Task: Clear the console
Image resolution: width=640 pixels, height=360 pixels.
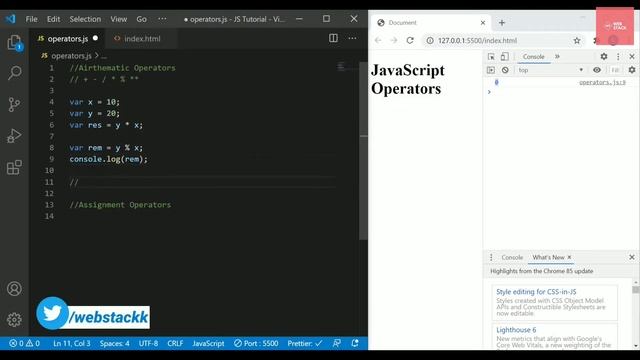Action: click(x=505, y=70)
